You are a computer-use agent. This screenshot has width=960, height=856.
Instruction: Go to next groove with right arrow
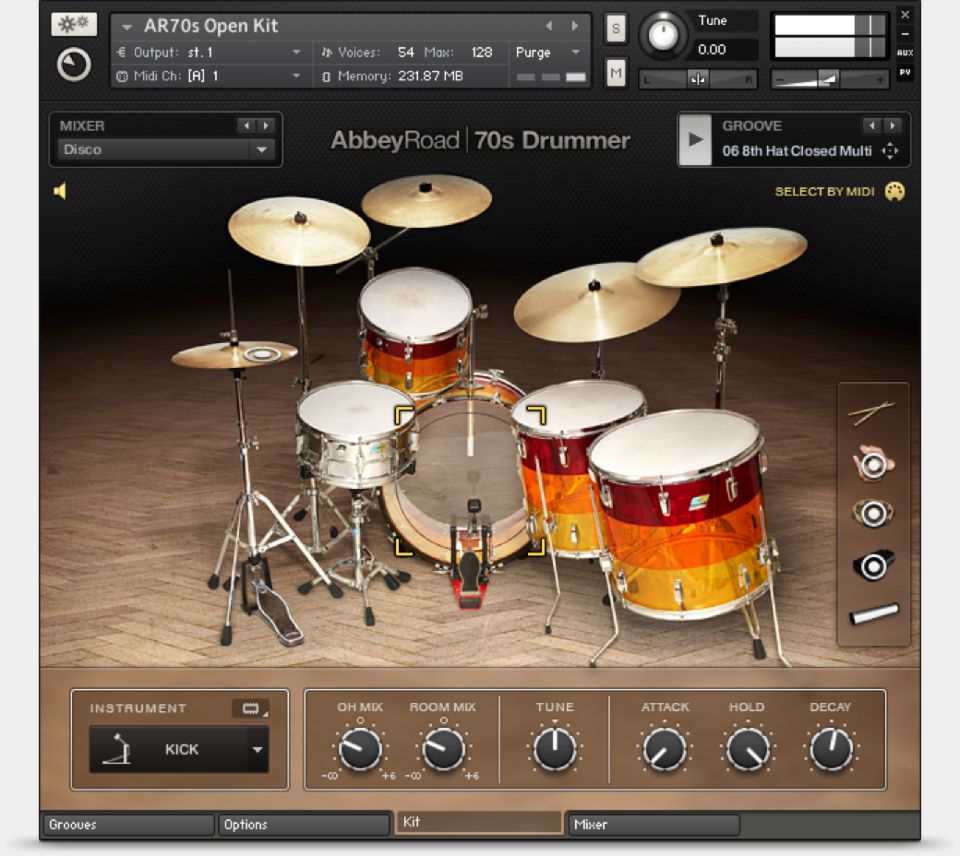[892, 126]
